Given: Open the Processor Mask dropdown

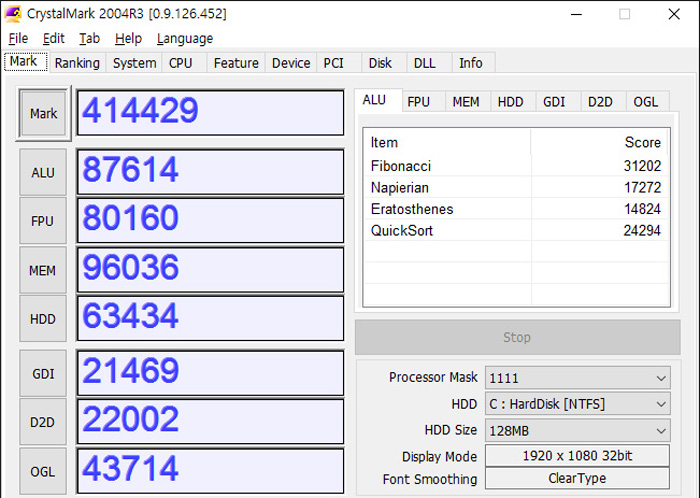Looking at the screenshot, I should pyautogui.click(x=578, y=378).
